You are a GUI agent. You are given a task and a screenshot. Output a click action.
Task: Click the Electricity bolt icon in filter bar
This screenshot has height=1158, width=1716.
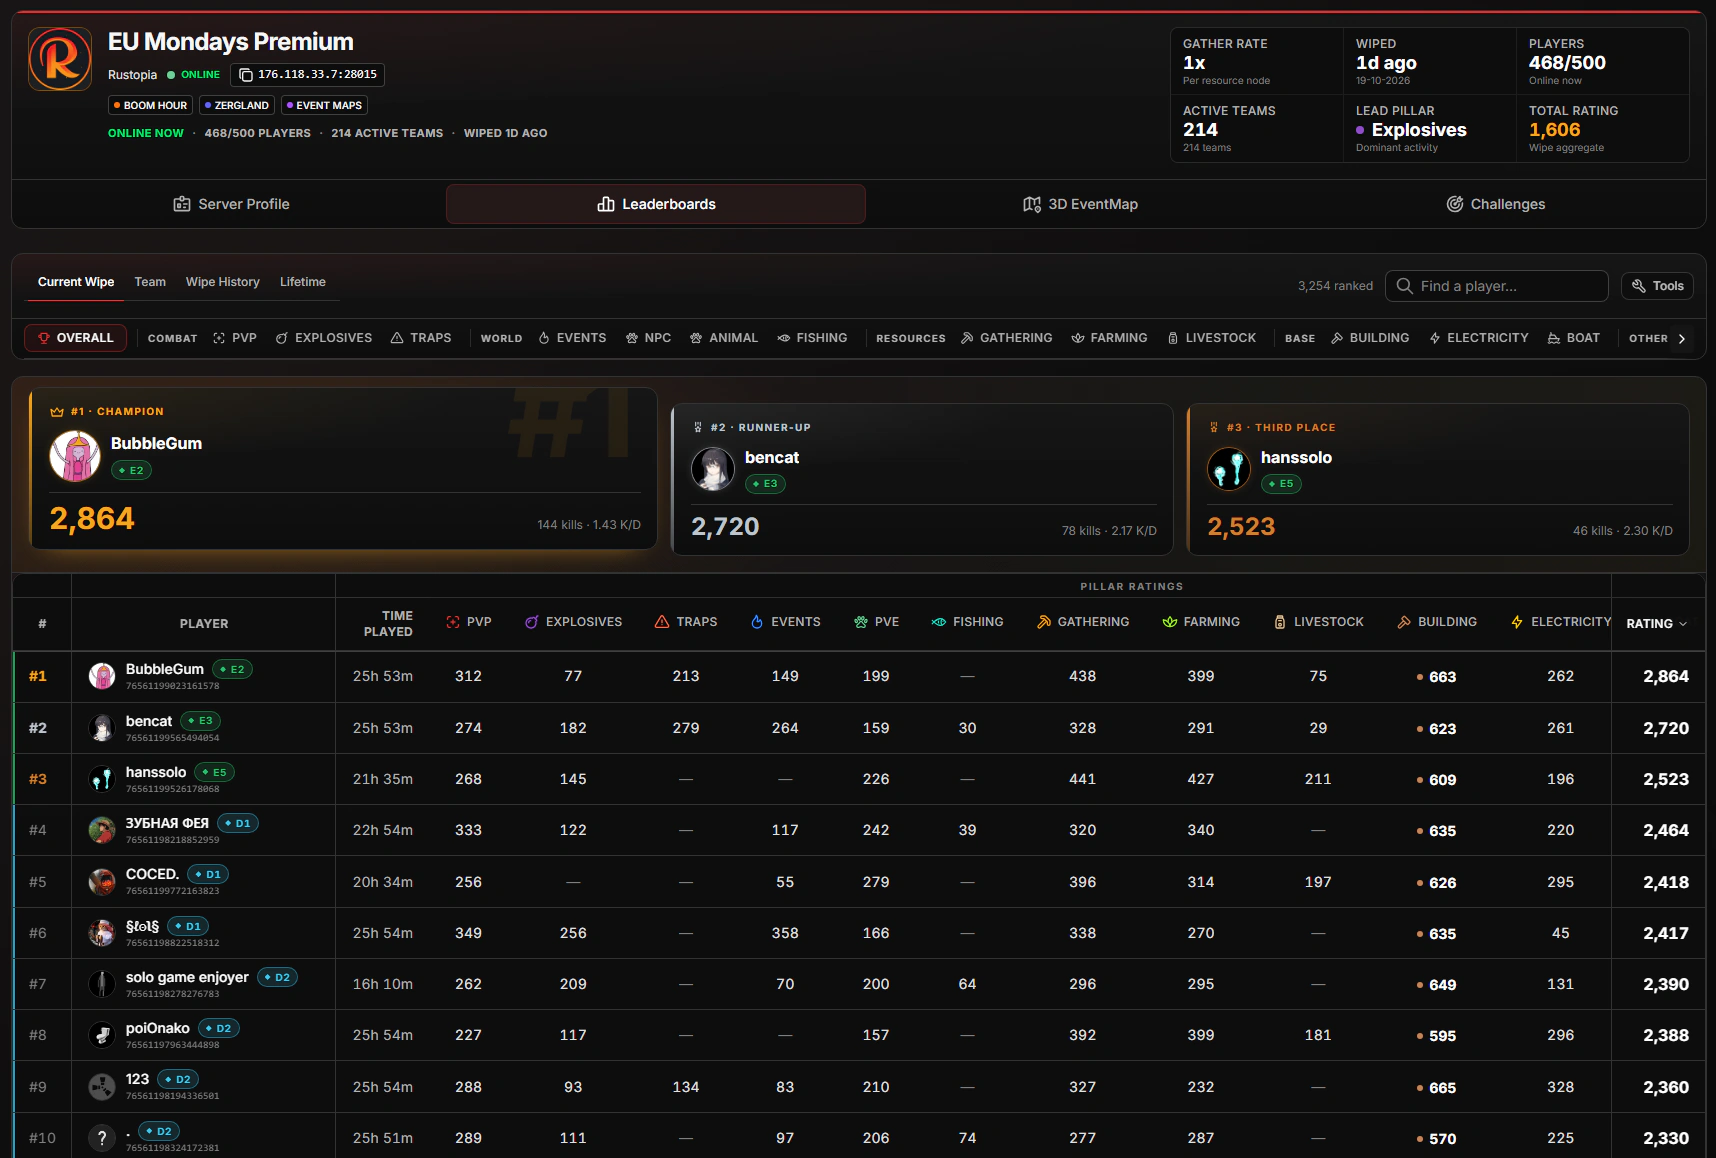pyautogui.click(x=1435, y=338)
